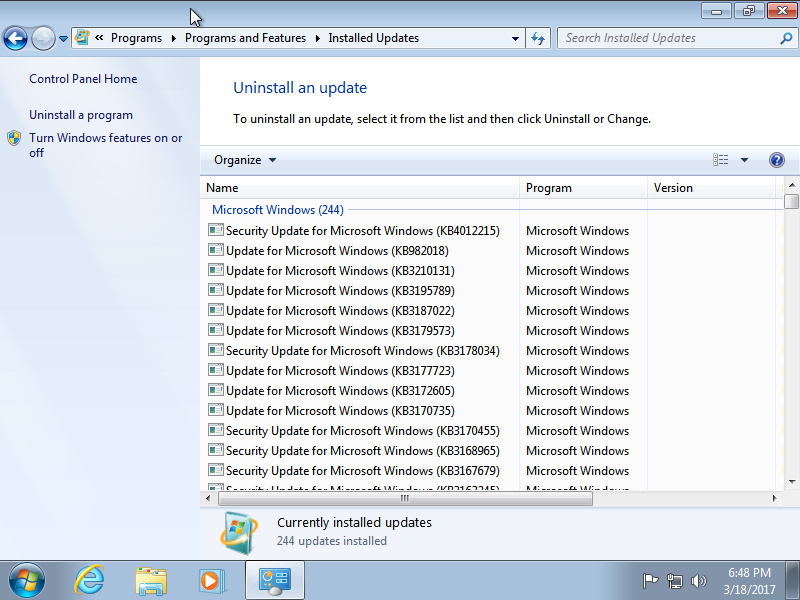Go back with the blue Back arrow

15,38
